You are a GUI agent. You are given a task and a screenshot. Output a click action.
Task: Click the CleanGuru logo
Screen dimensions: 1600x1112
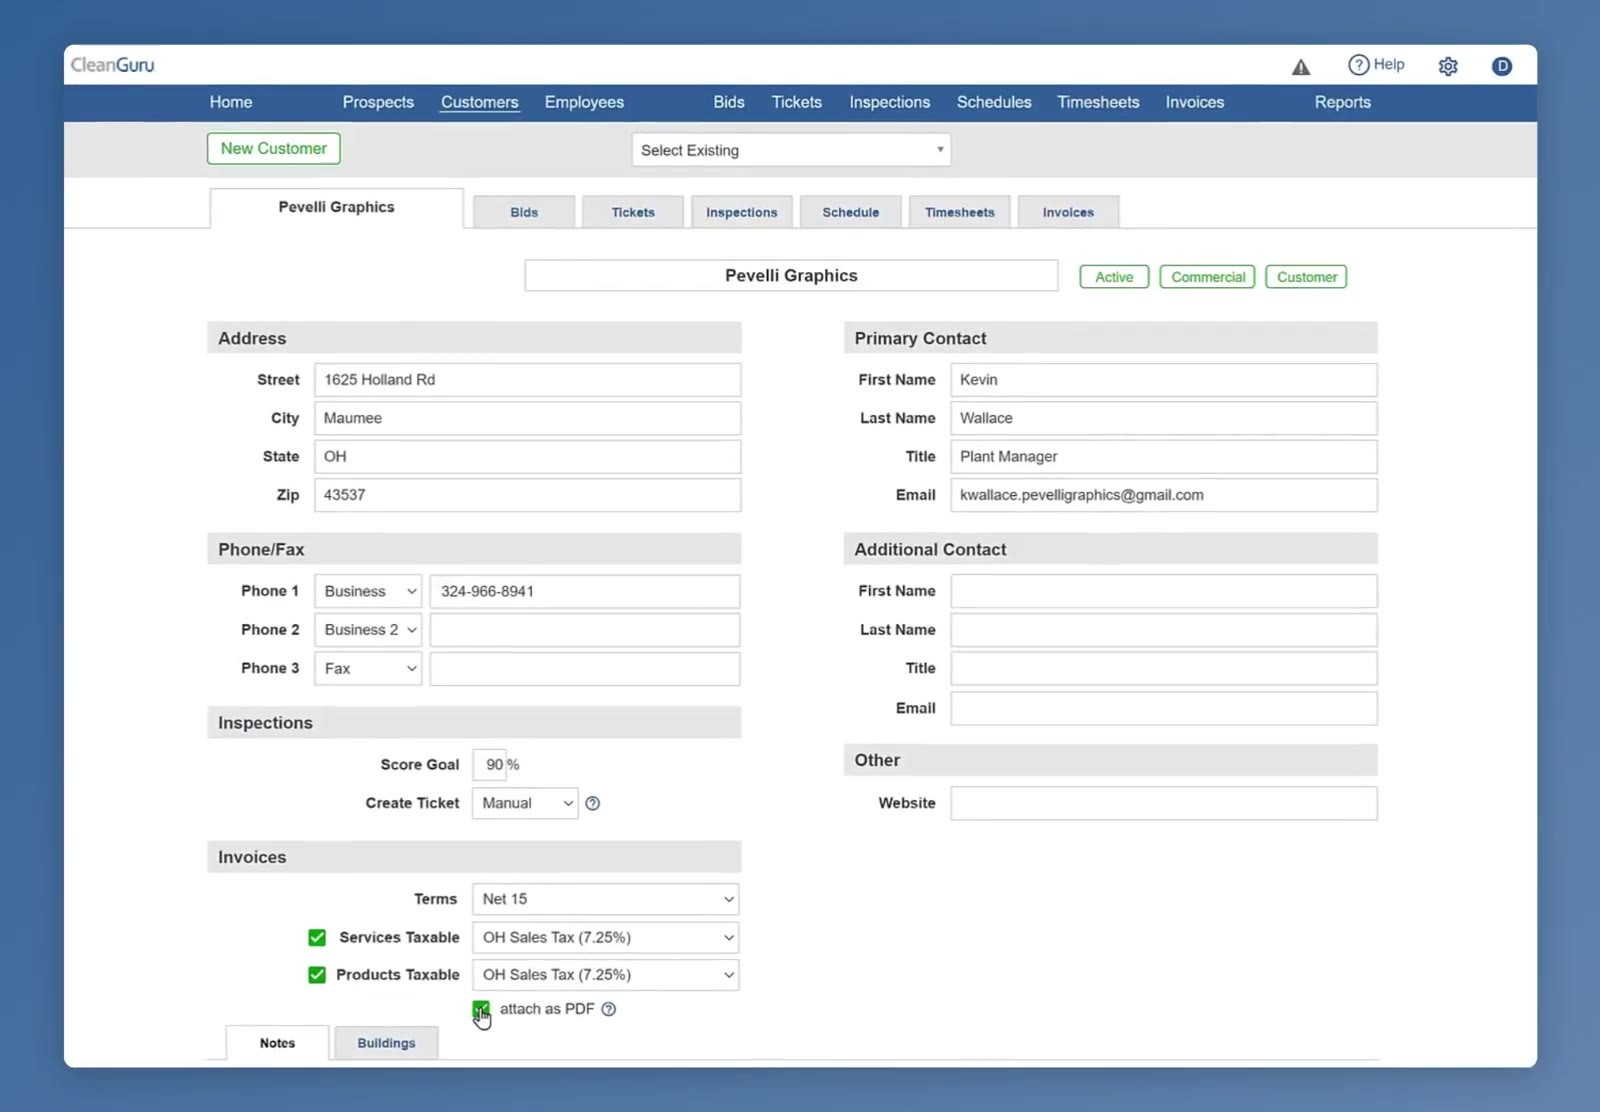pos(113,65)
